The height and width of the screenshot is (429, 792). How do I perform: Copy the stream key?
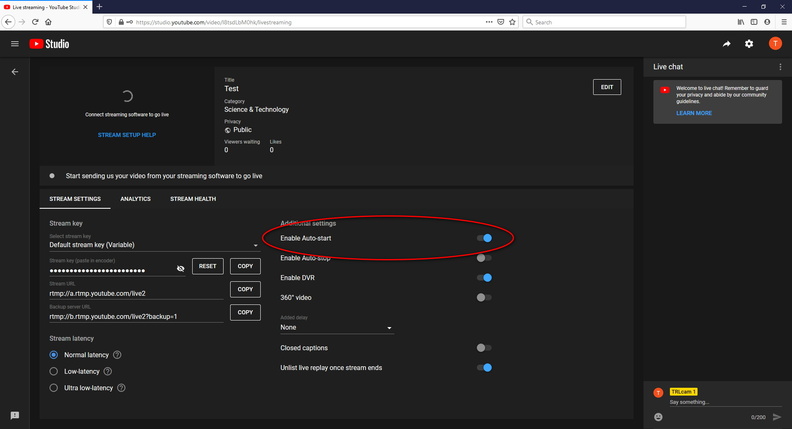pos(245,266)
